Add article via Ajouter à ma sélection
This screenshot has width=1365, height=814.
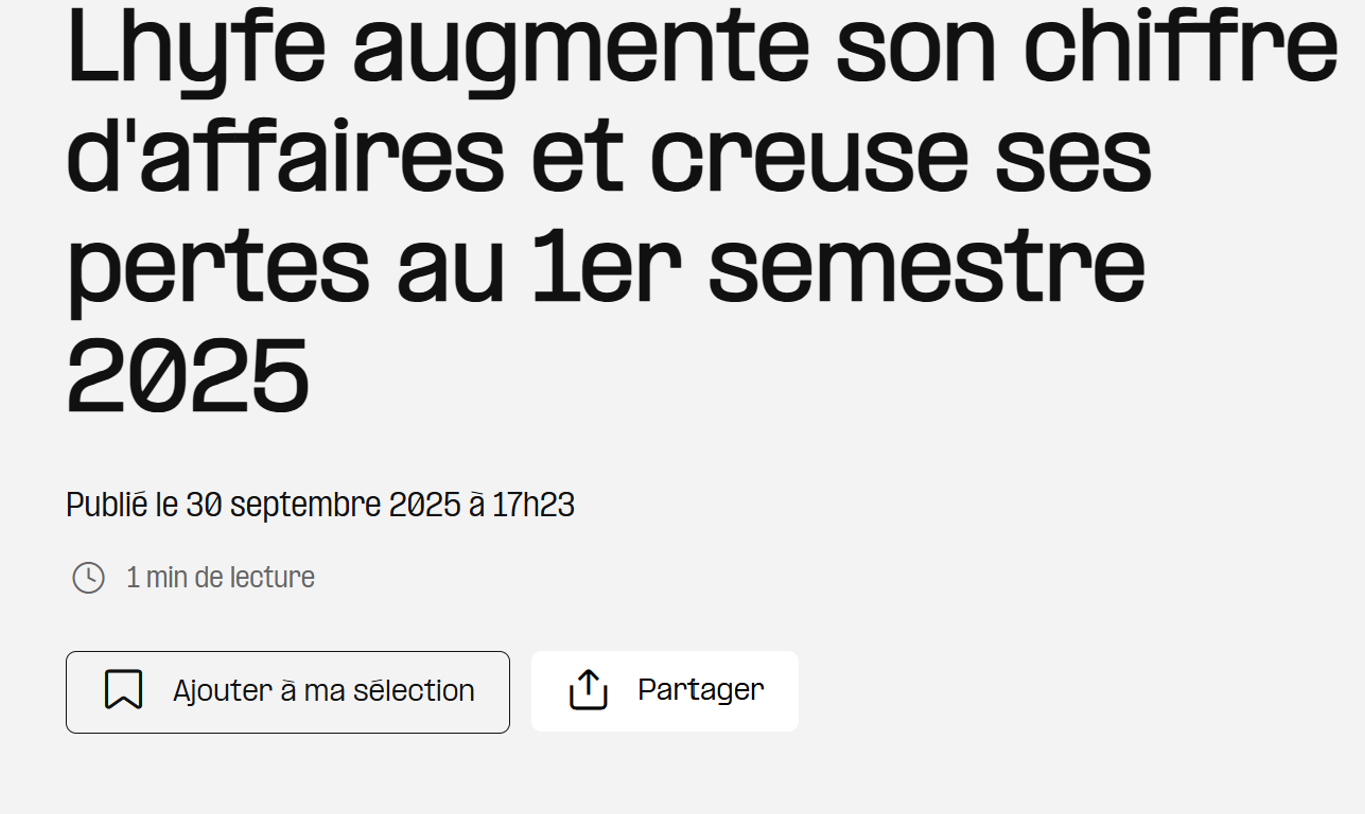[323, 691]
